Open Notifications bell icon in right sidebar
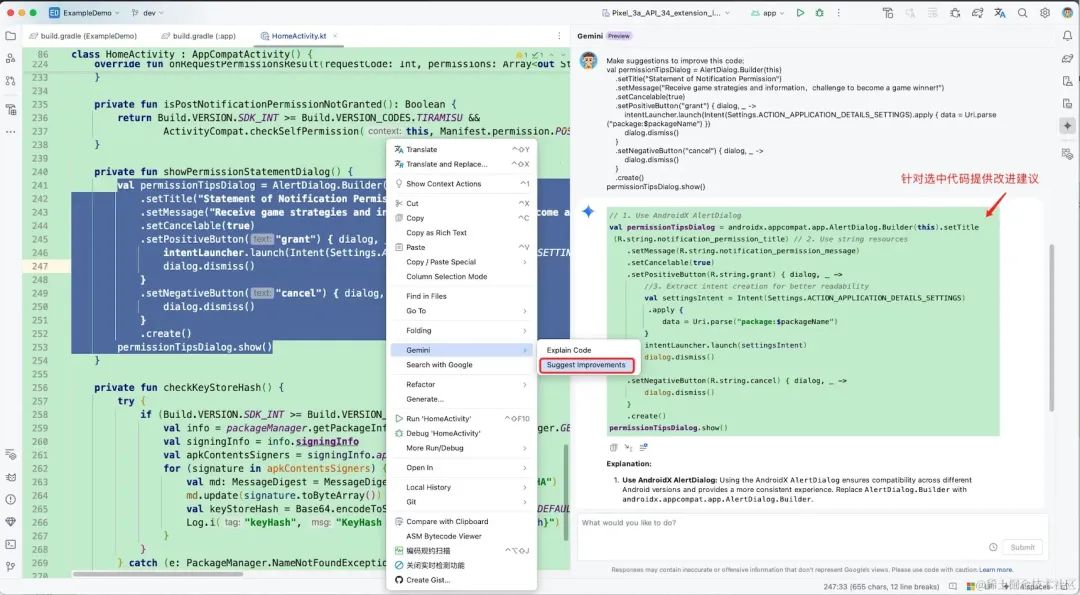The height and width of the screenshot is (595, 1080). pos(1067,36)
